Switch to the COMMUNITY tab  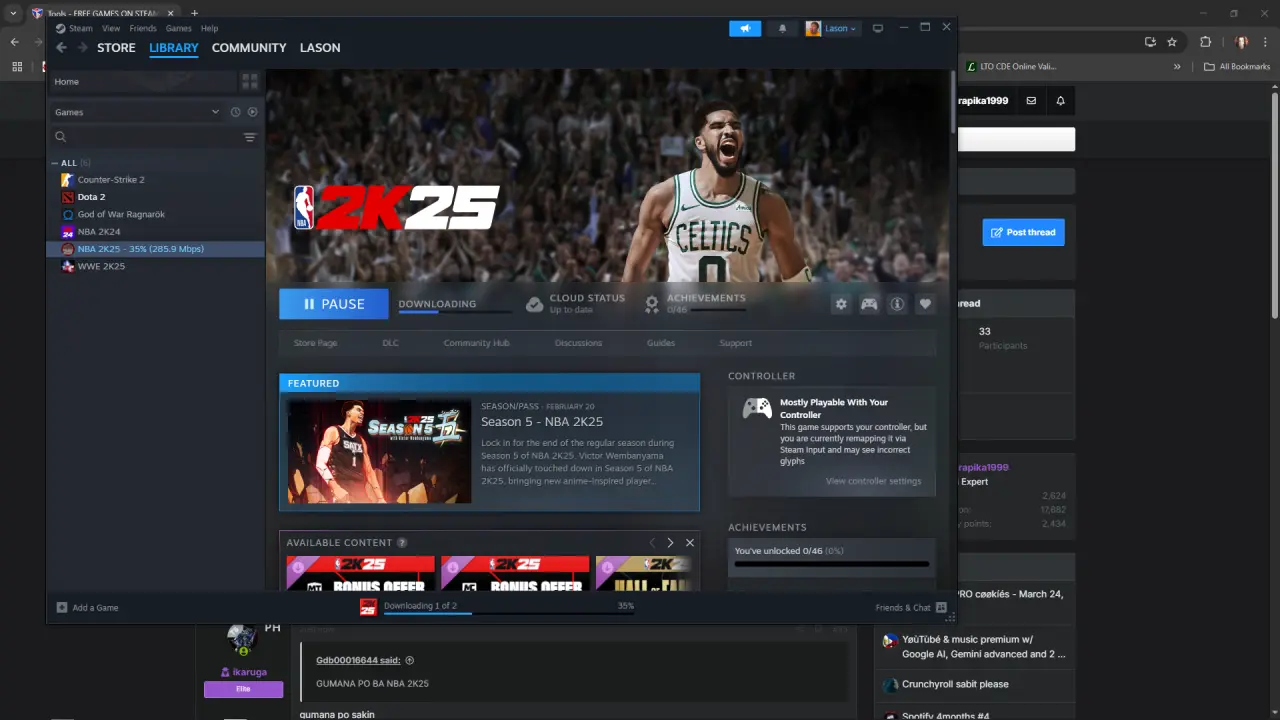click(x=249, y=48)
